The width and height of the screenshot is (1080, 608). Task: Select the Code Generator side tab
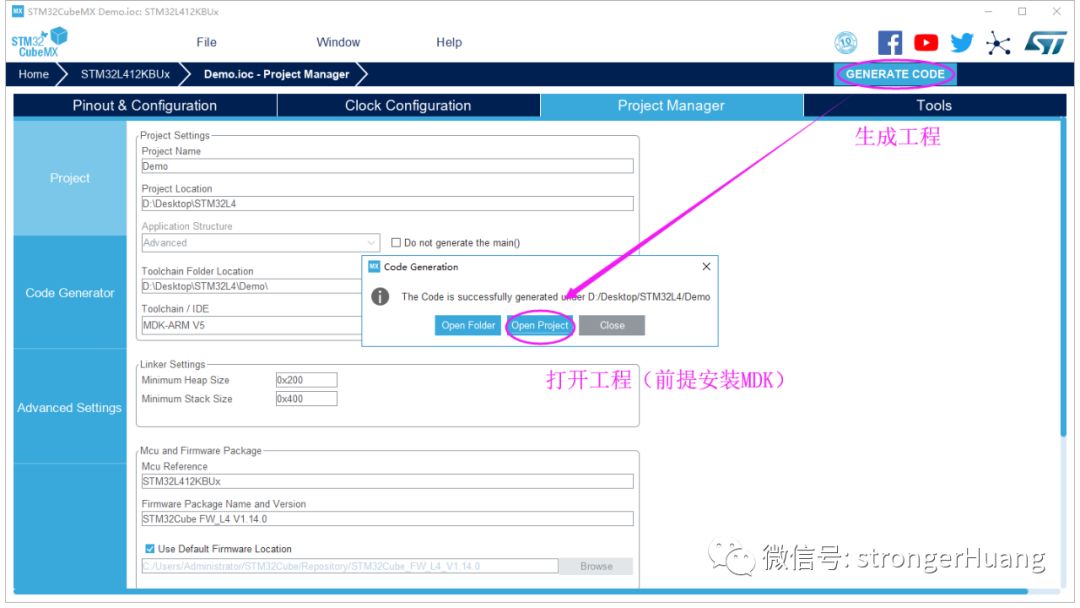[70, 293]
